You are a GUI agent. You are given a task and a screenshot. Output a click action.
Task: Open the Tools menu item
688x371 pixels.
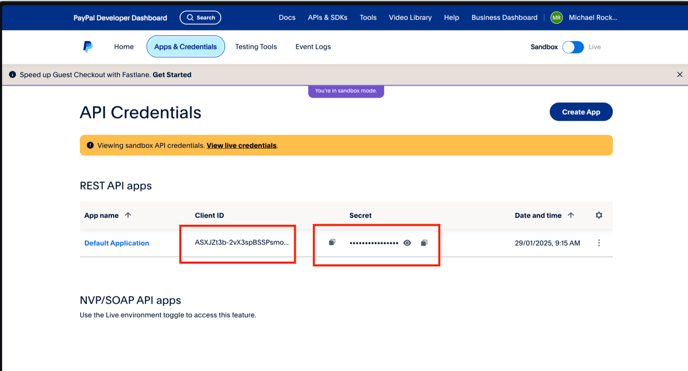[368, 18]
